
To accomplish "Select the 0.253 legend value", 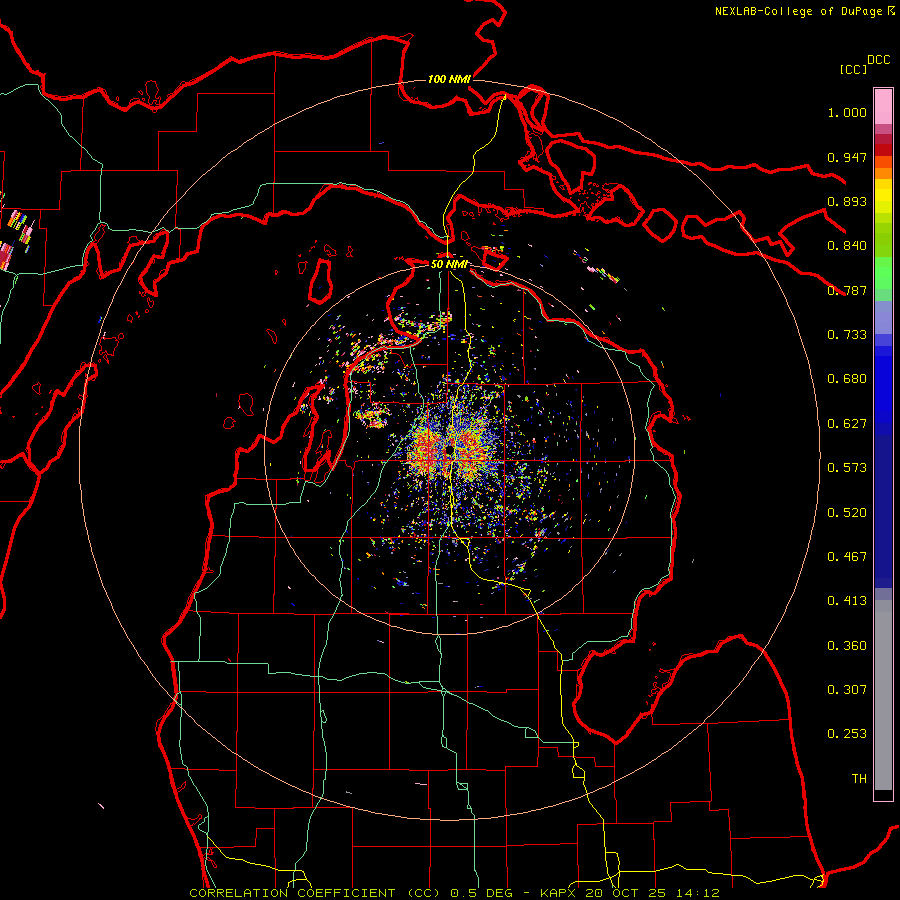I will (847, 734).
